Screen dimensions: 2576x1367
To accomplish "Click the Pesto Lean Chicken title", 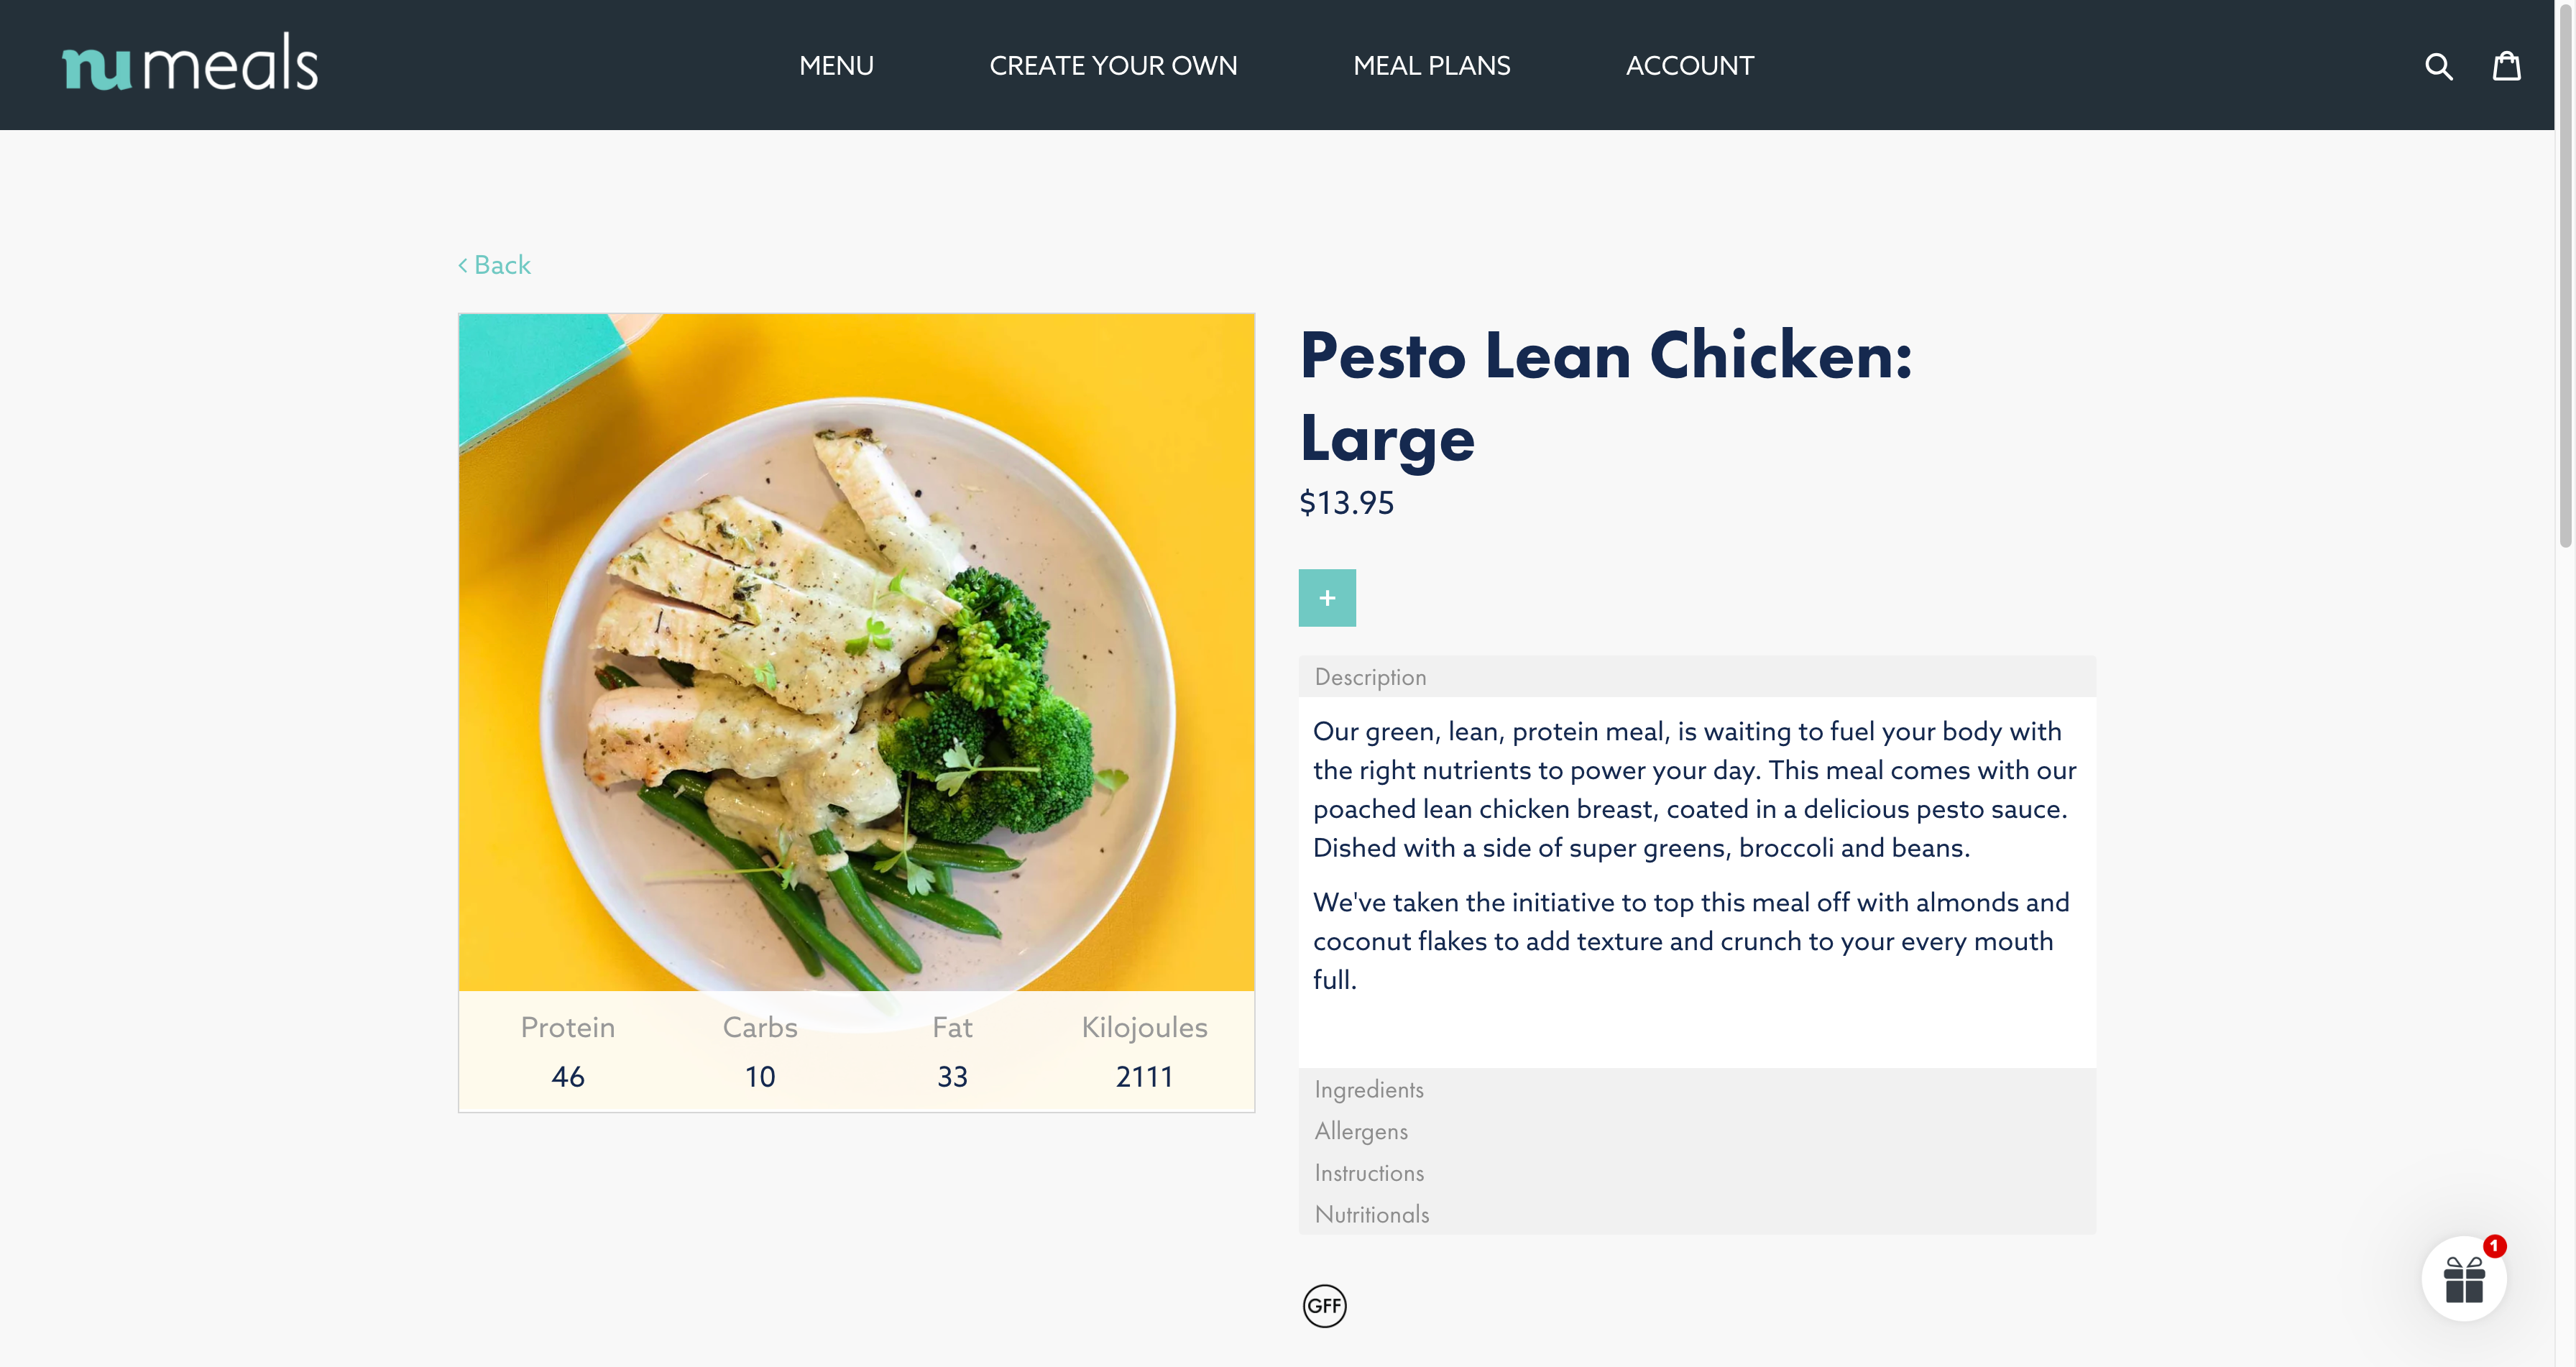I will point(1605,396).
